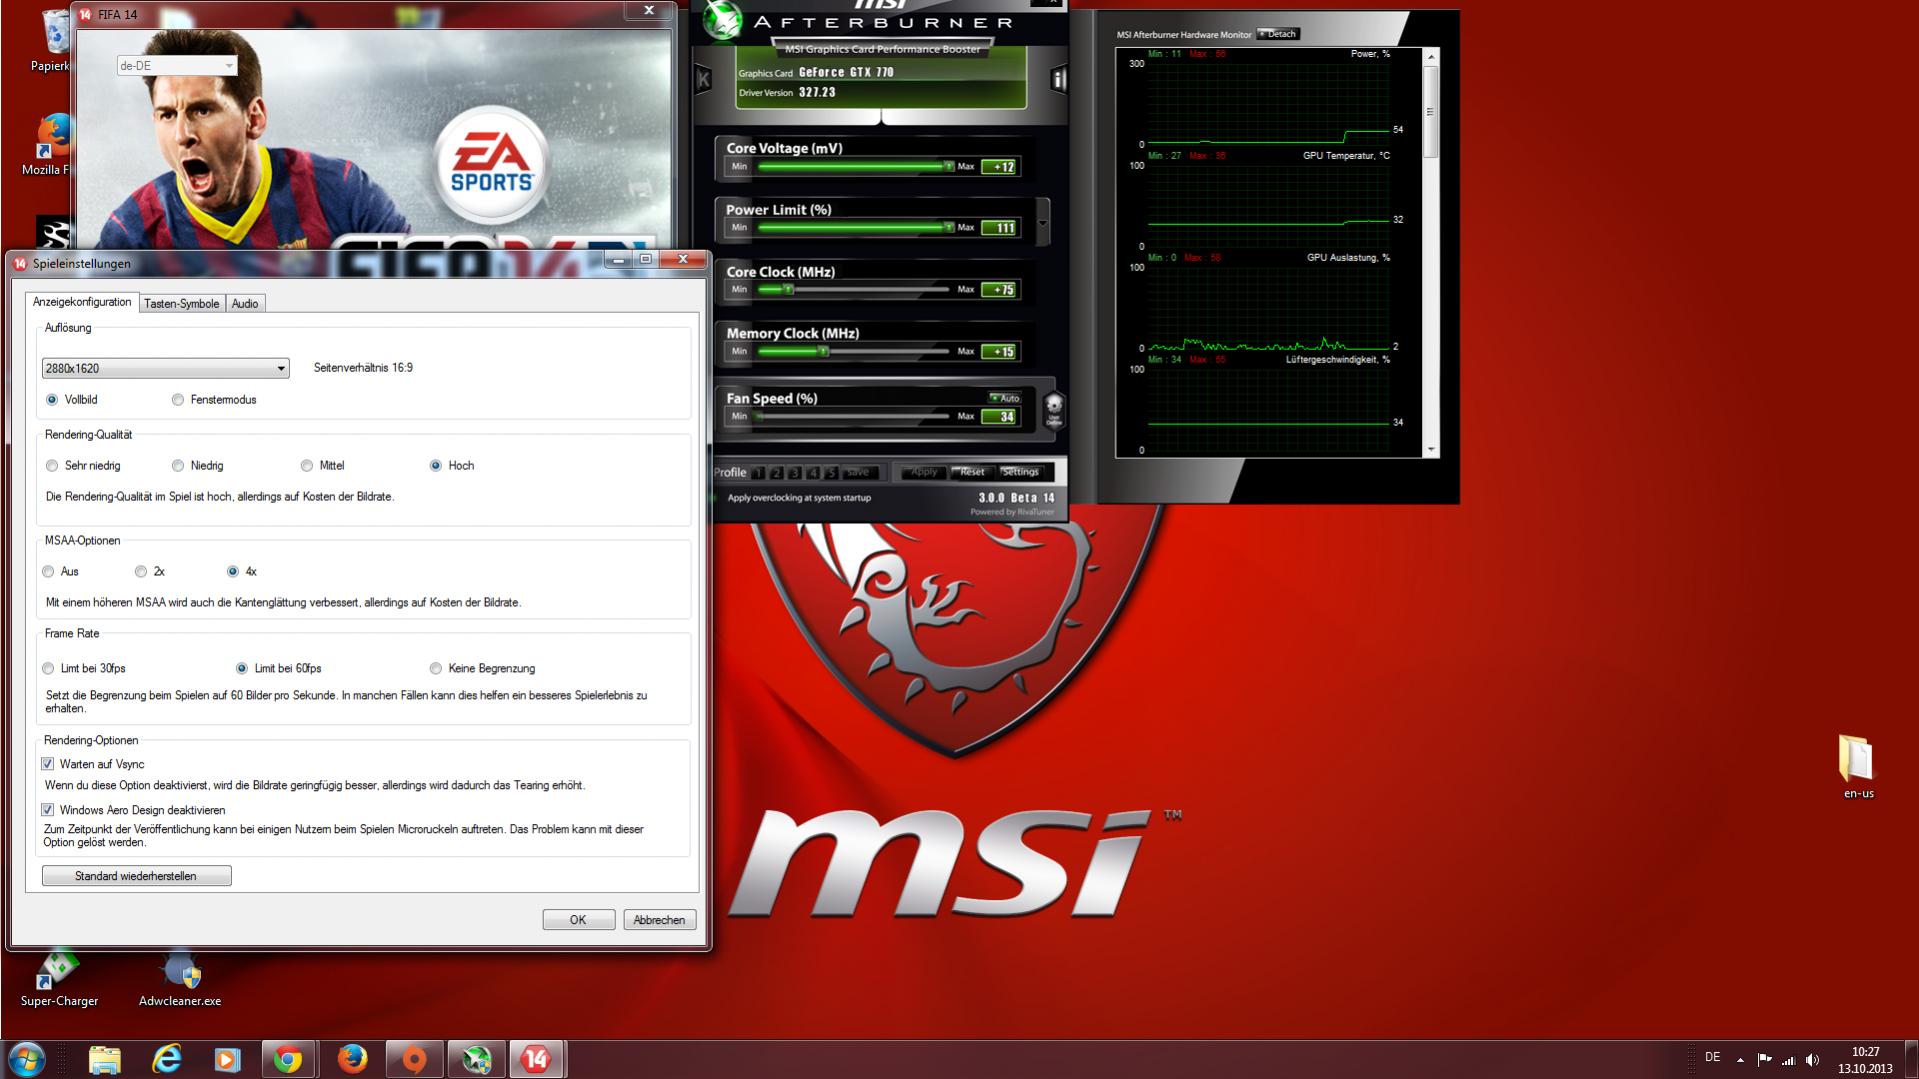Toggle Warten auf Vsync checkbox
The image size is (1919, 1079).
(x=47, y=764)
